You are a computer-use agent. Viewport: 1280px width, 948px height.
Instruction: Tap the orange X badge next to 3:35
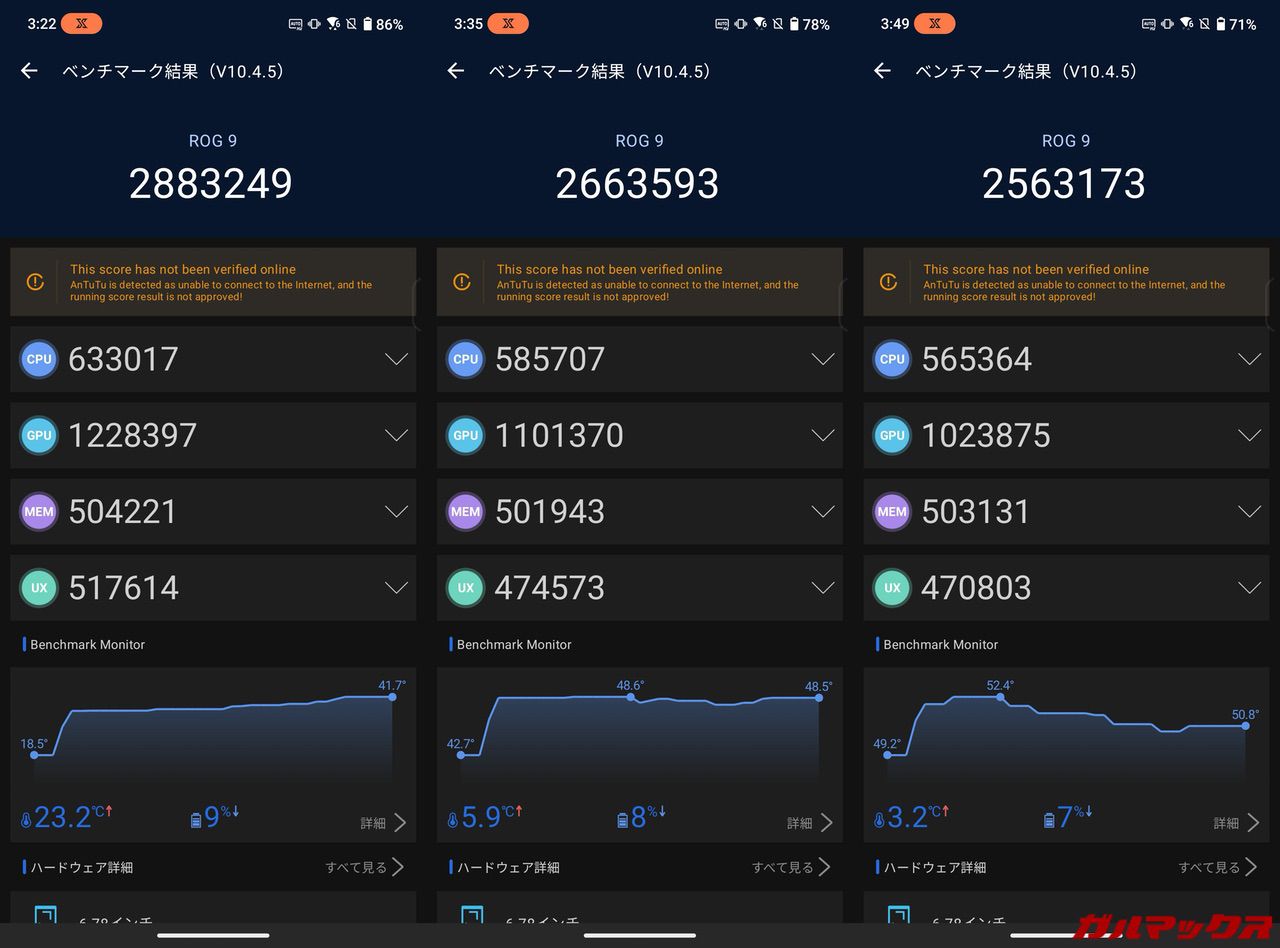click(x=508, y=24)
